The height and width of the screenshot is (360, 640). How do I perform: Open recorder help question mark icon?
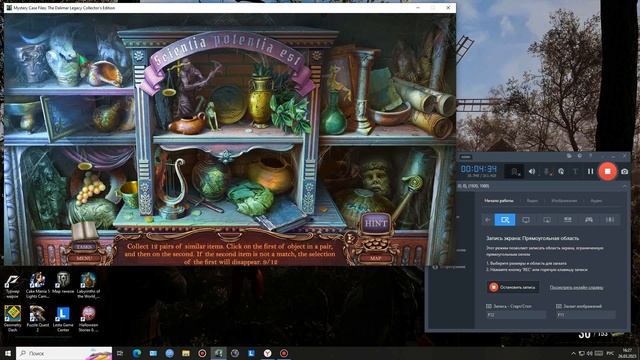tap(591, 156)
